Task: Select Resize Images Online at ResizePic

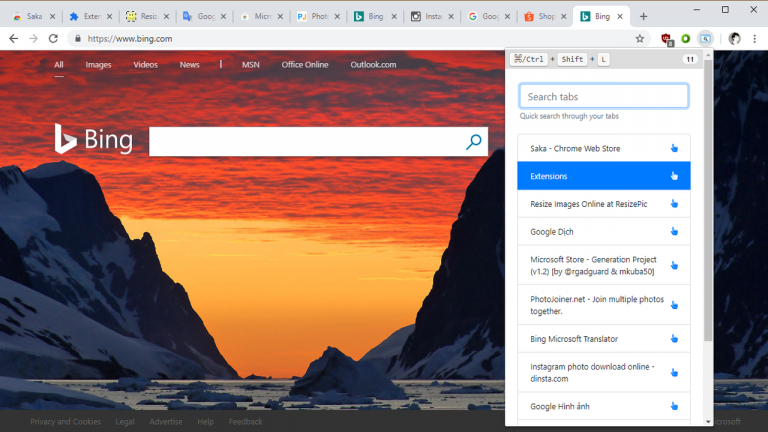Action: click(x=603, y=204)
